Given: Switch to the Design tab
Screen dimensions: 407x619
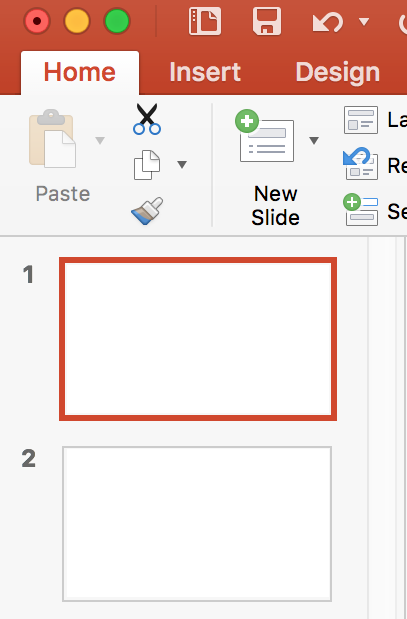Looking at the screenshot, I should [338, 72].
